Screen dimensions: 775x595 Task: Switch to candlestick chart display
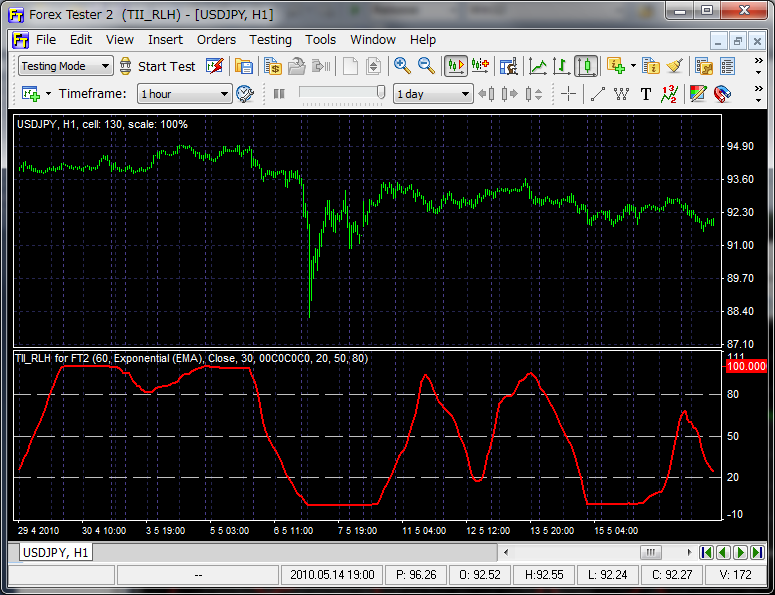tap(586, 66)
